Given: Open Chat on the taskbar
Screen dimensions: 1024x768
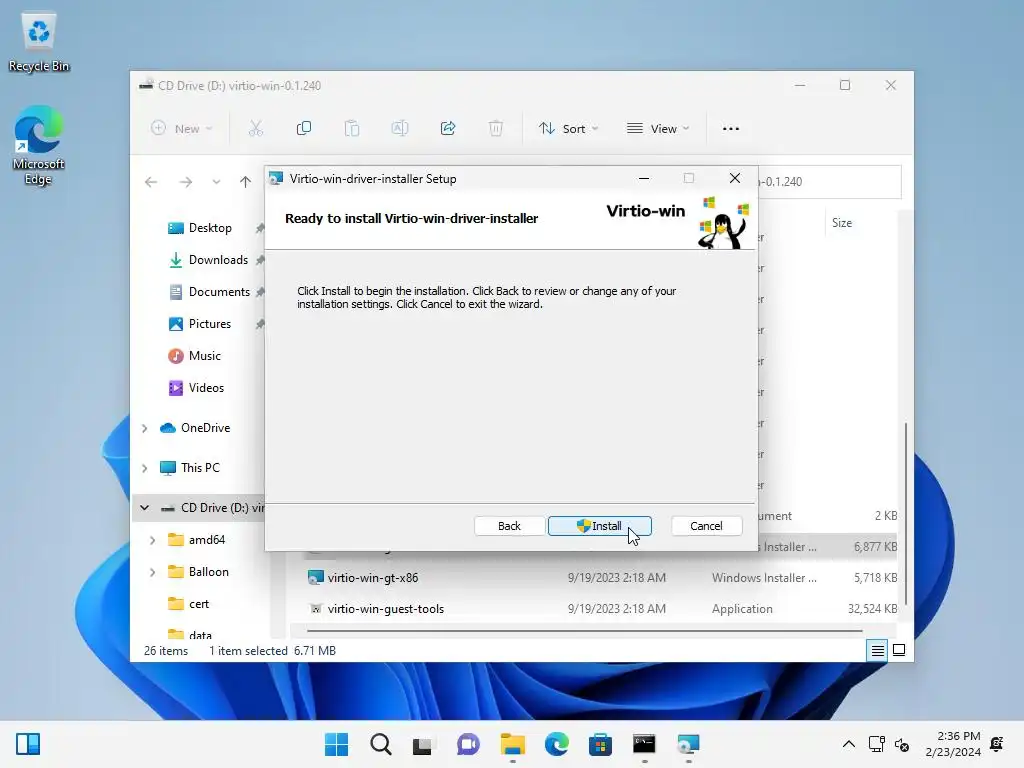Looking at the screenshot, I should pos(468,744).
